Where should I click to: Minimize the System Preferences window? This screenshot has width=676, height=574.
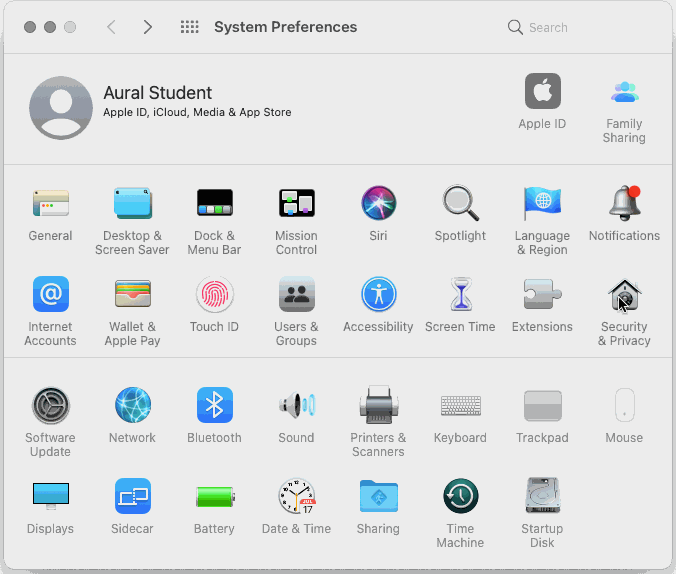coord(50,27)
